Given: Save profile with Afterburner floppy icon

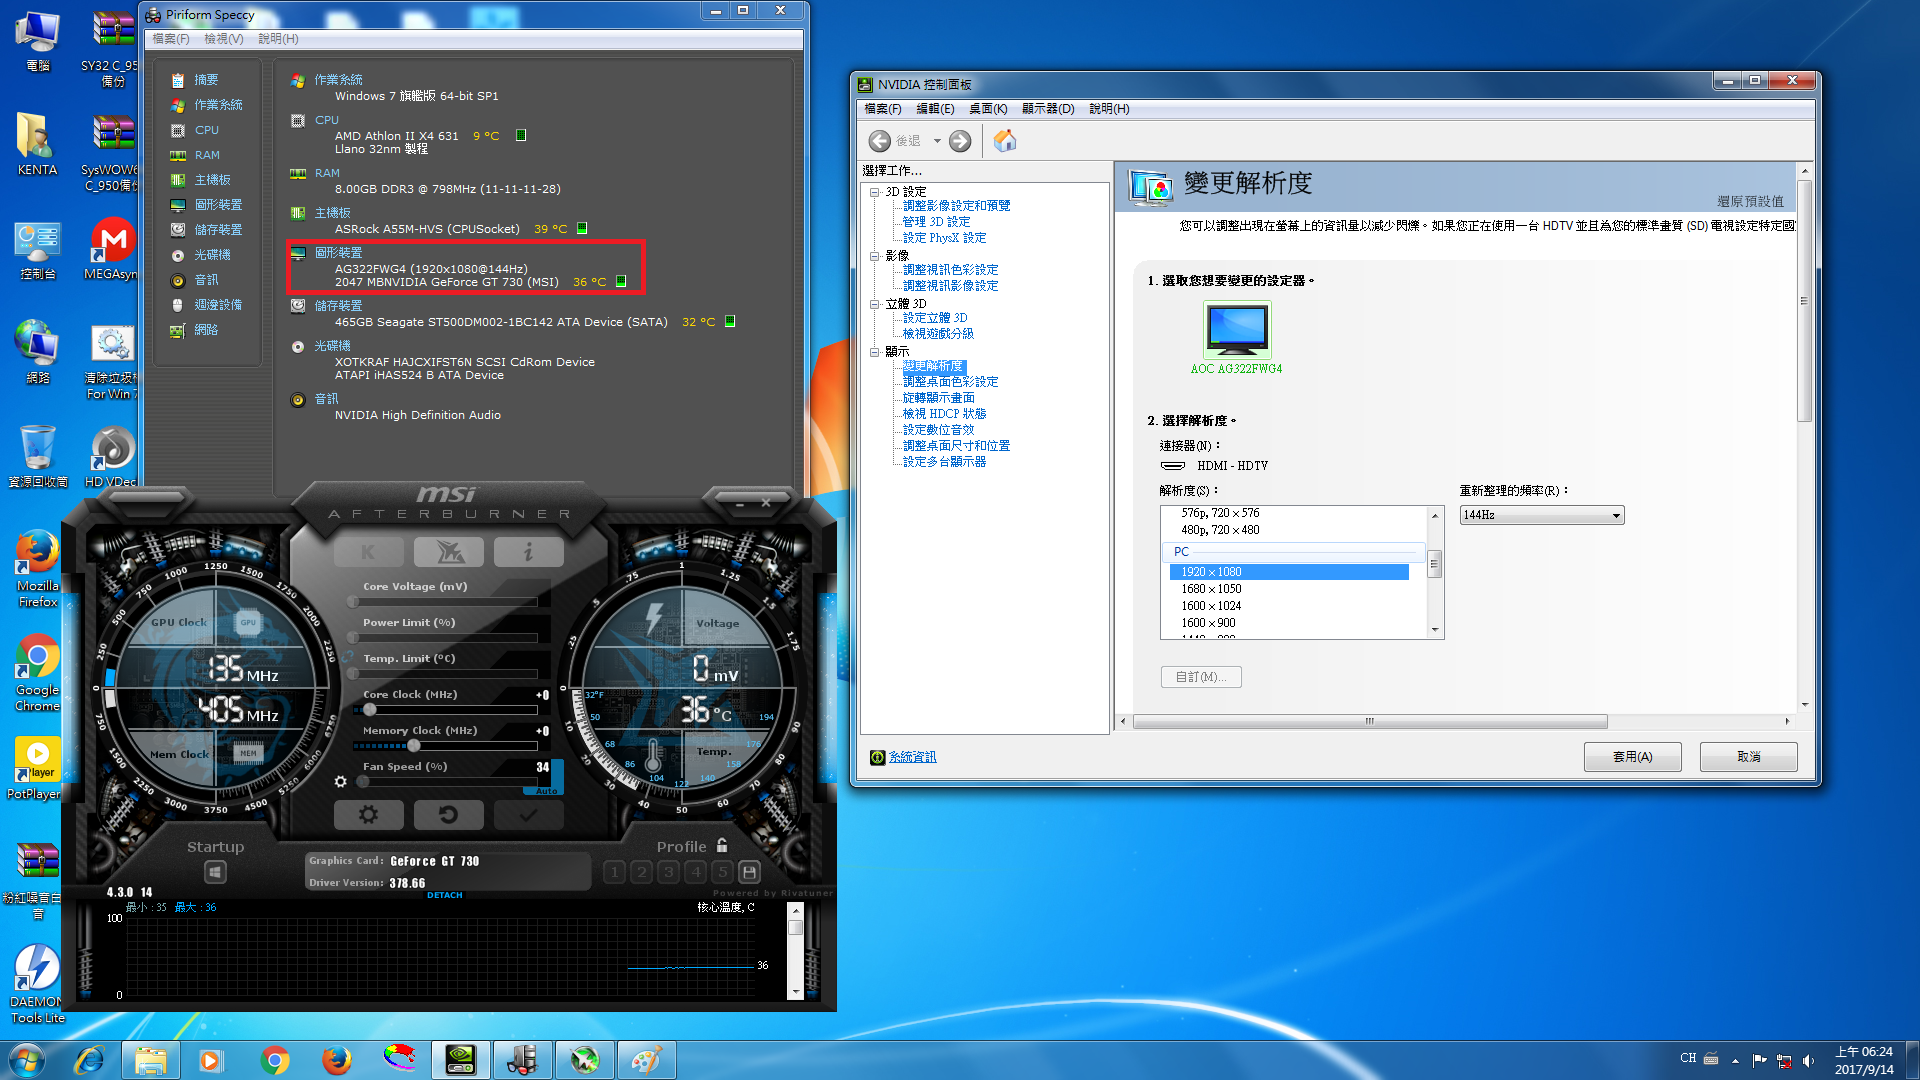Looking at the screenshot, I should coord(750,872).
